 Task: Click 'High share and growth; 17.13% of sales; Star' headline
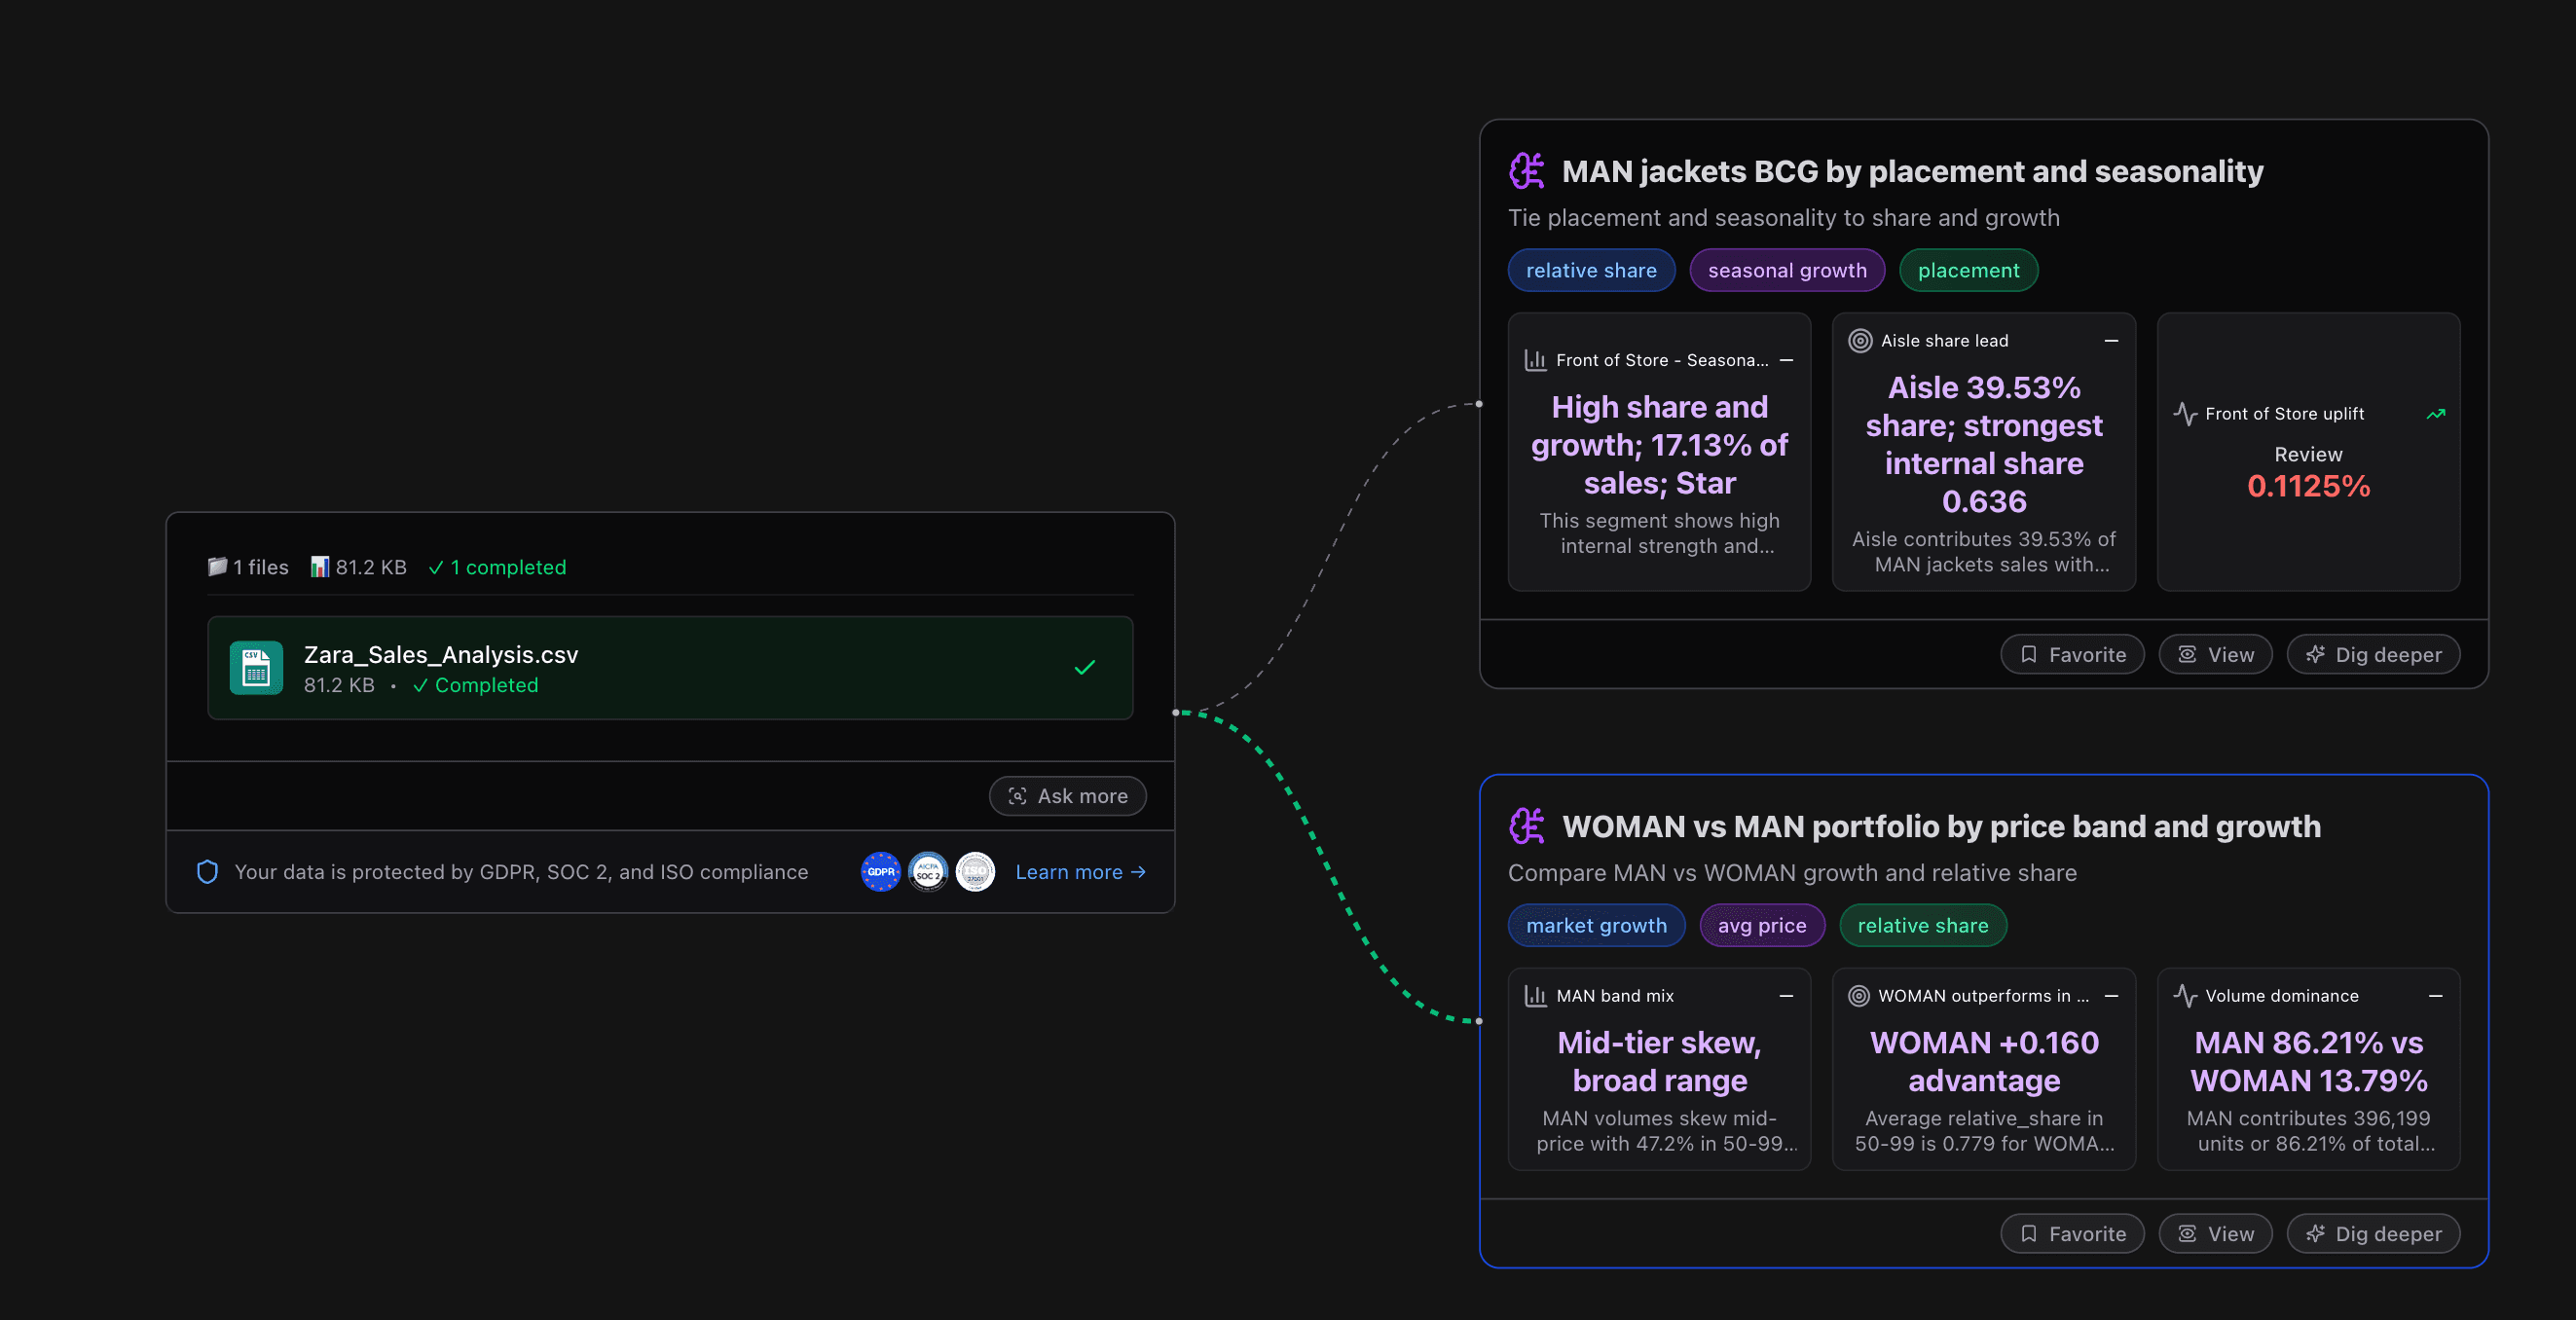pyautogui.click(x=1659, y=445)
